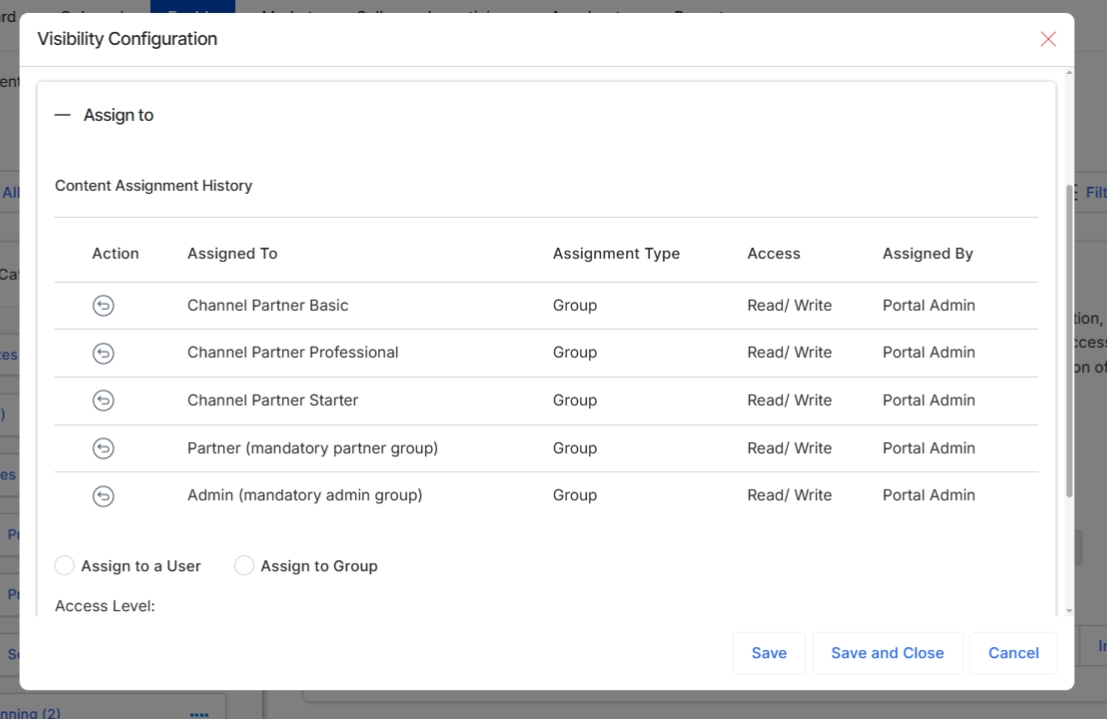
Task: Click the Action column header
Action: [115, 254]
